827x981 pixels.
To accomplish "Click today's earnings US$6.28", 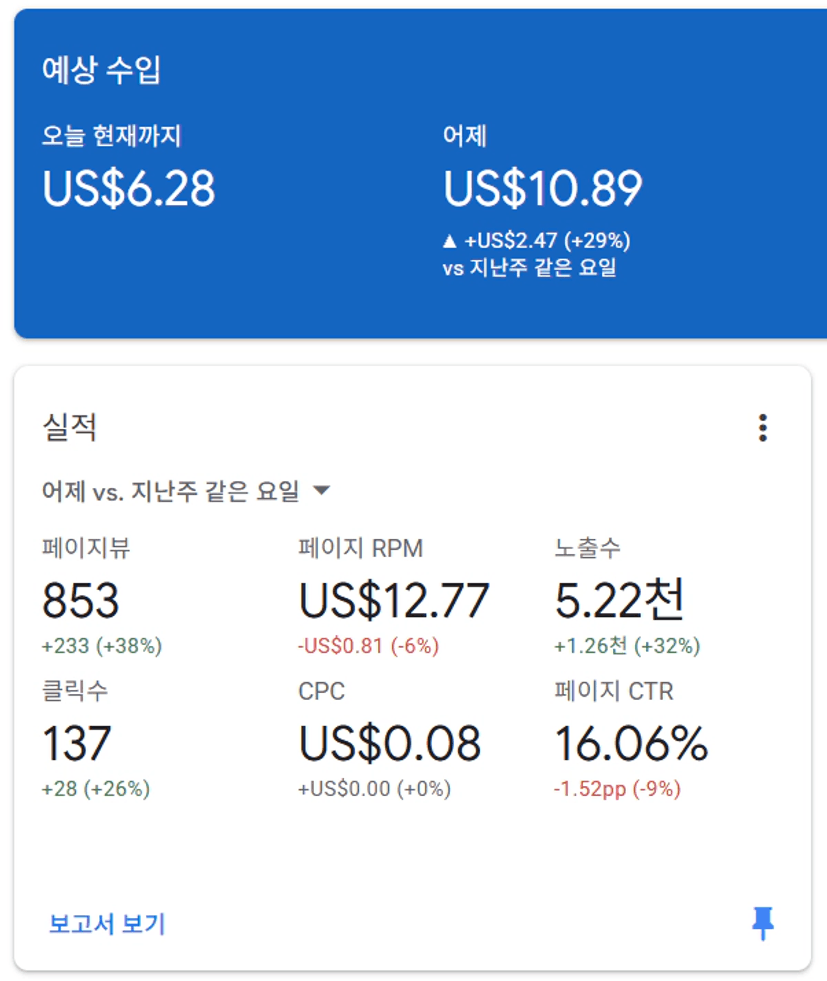I will pyautogui.click(x=129, y=188).
